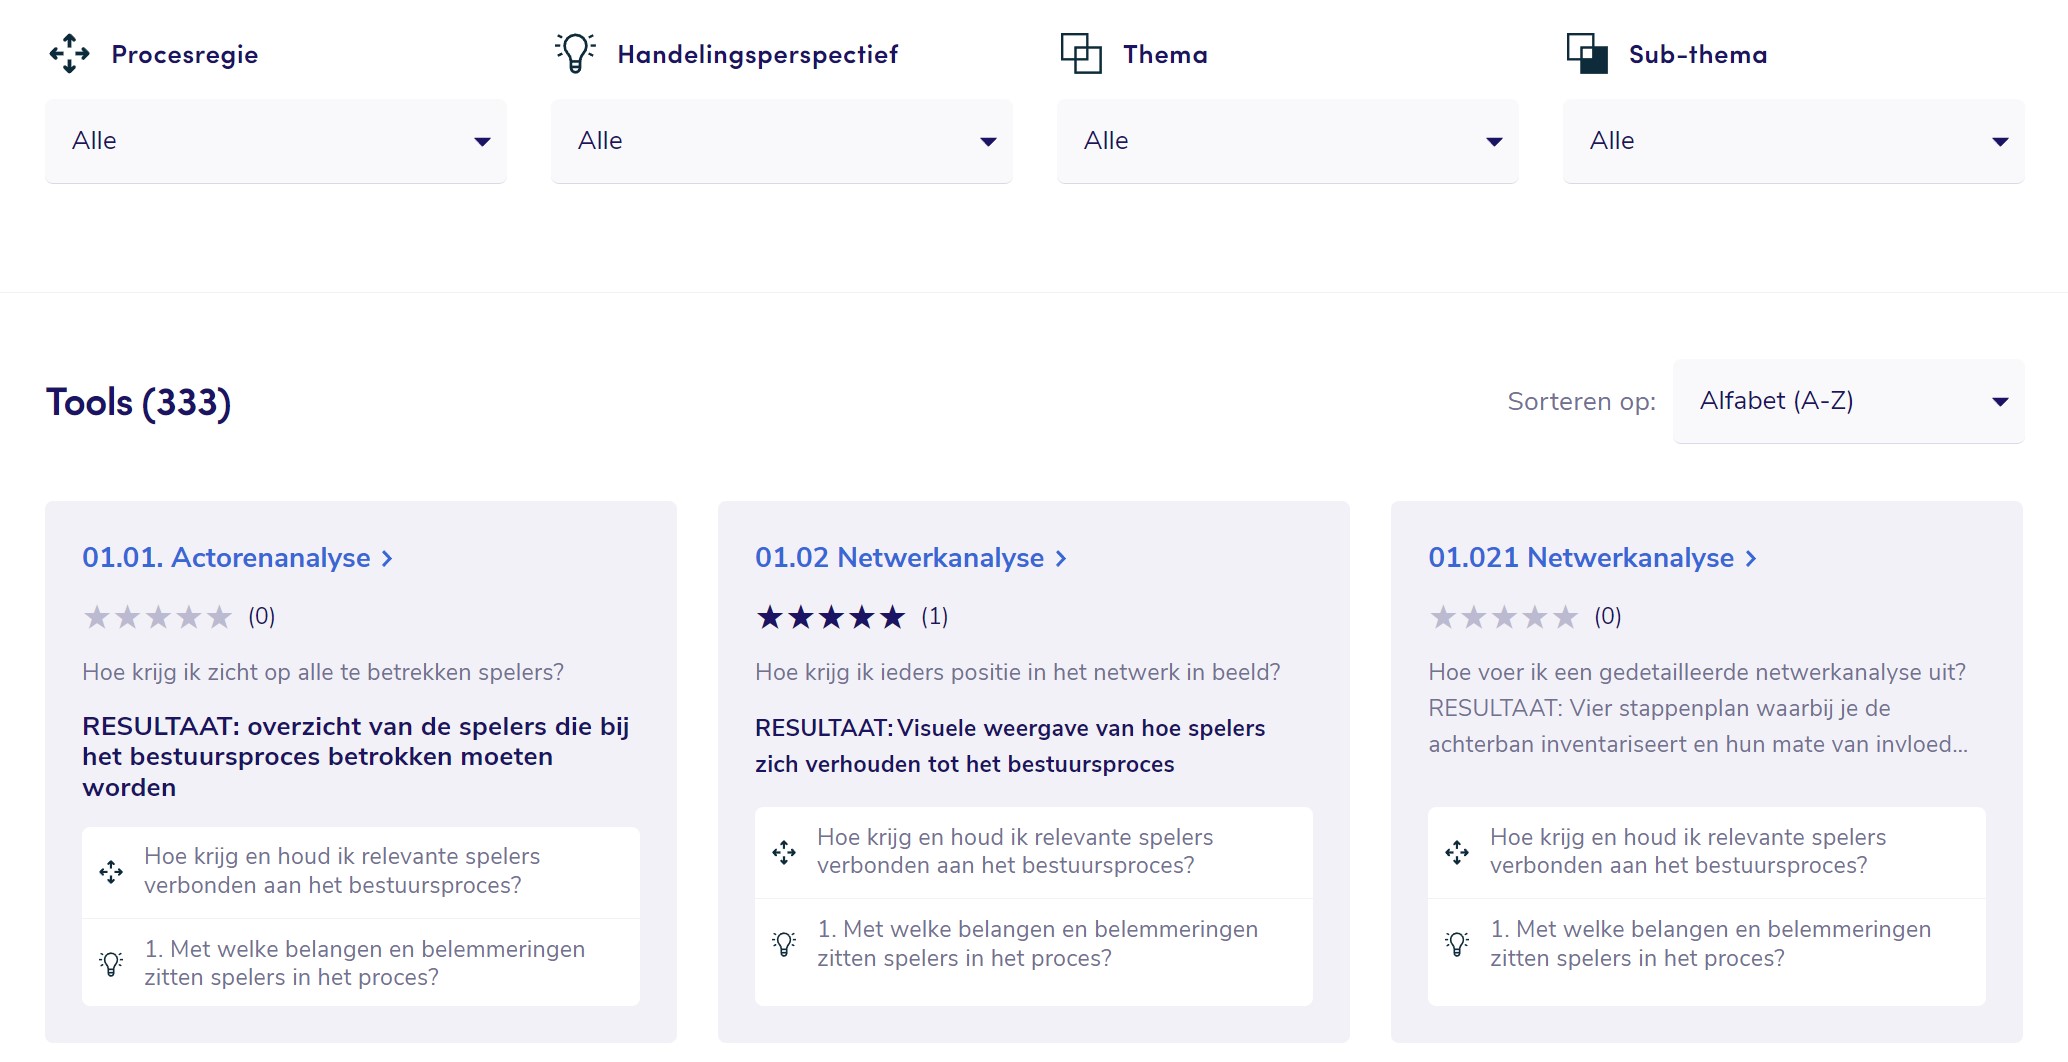Screen dimensions: 2068x1062
Task: Rate Actorenanalyse with the fifth star
Action: (220, 617)
